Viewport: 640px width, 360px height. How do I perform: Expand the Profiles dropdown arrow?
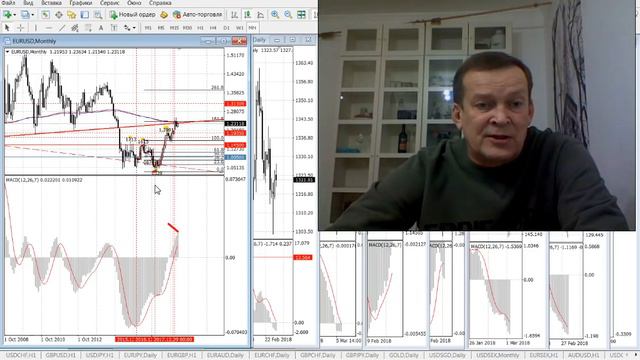(x=33, y=15)
